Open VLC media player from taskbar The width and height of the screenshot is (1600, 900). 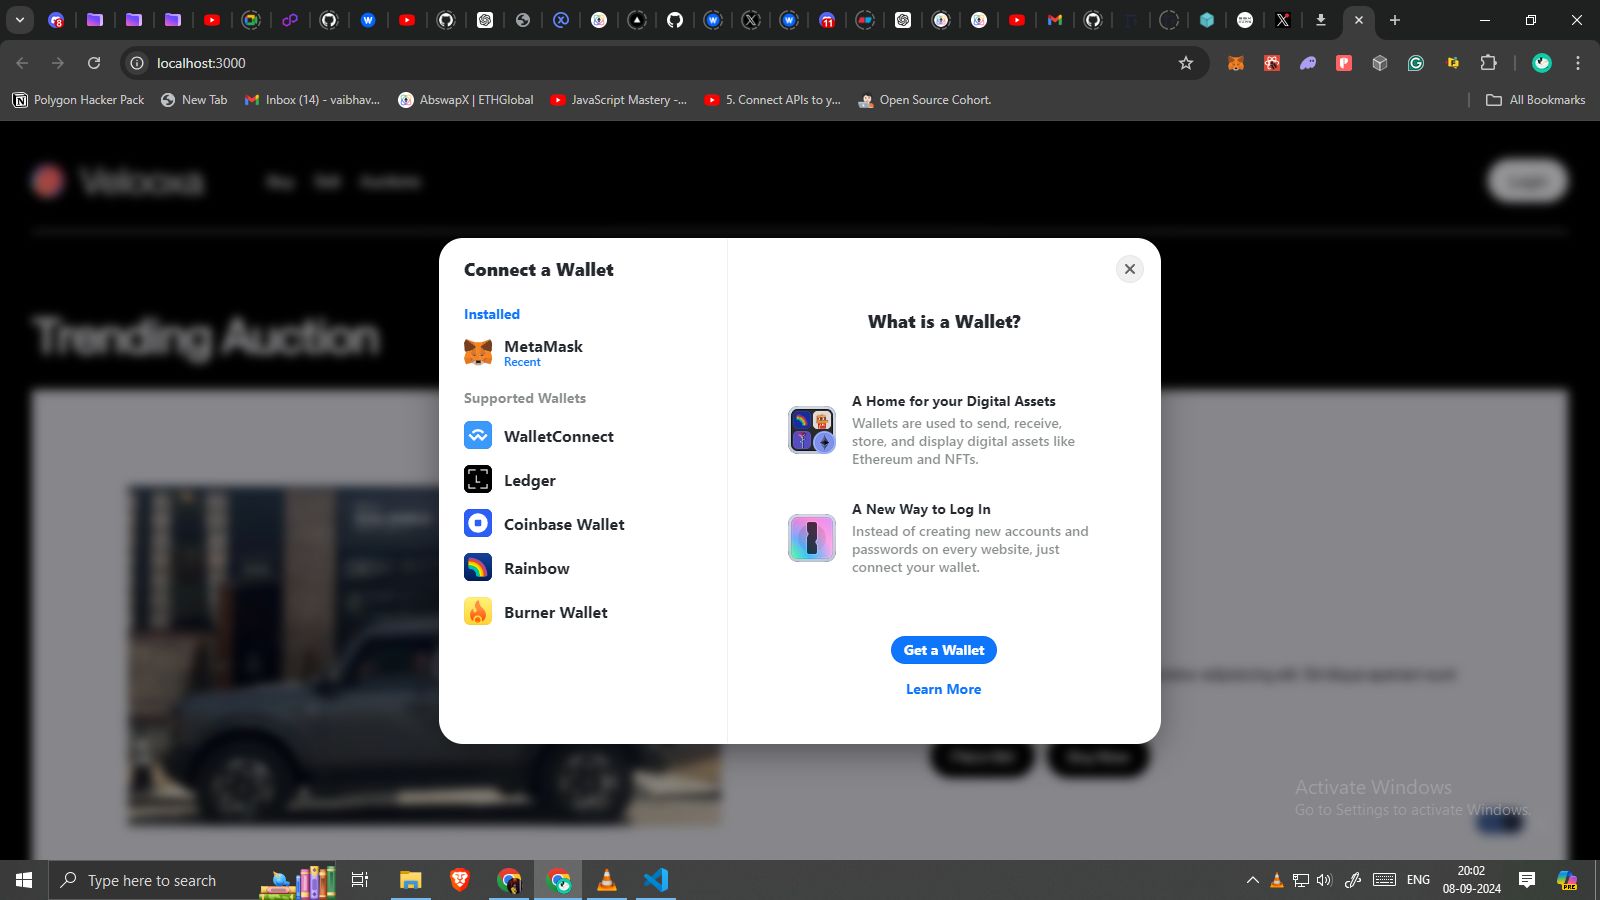(607, 880)
